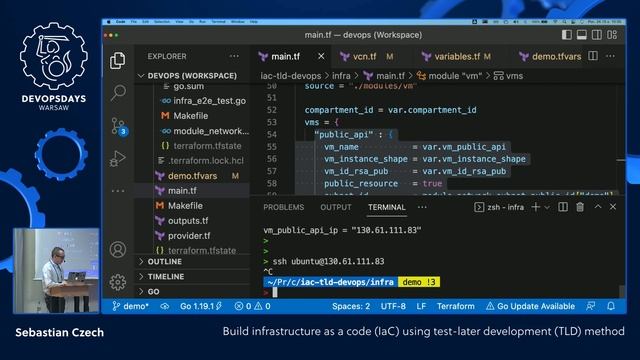The image size is (640, 360).
Task: Create a new terminal with plus icon
Action: (x=536, y=207)
